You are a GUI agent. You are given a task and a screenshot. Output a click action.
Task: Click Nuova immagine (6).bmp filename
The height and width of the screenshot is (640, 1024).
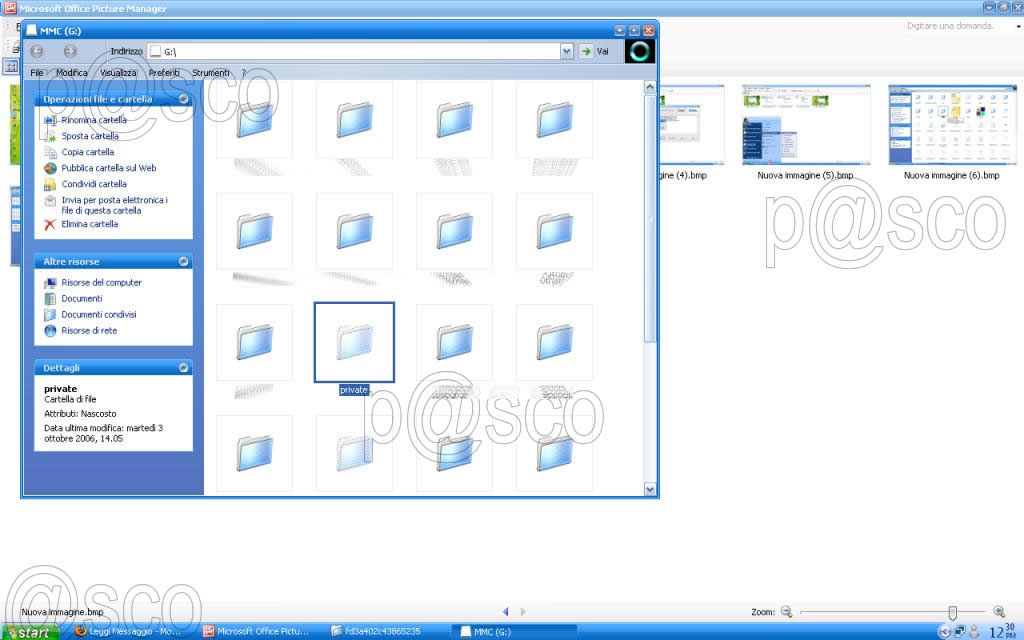[952, 176]
